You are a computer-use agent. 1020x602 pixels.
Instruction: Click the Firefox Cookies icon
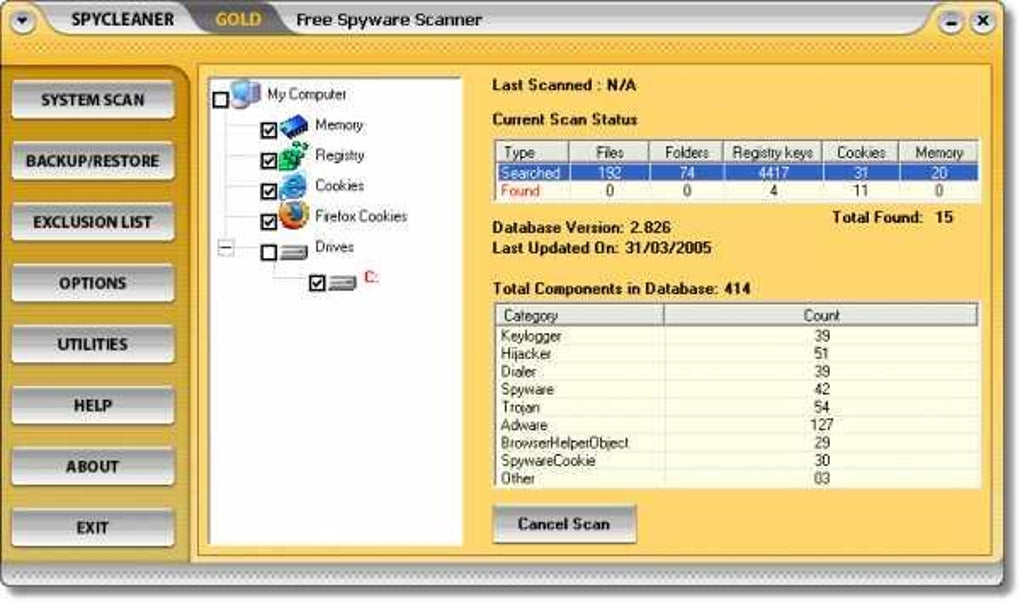(294, 216)
